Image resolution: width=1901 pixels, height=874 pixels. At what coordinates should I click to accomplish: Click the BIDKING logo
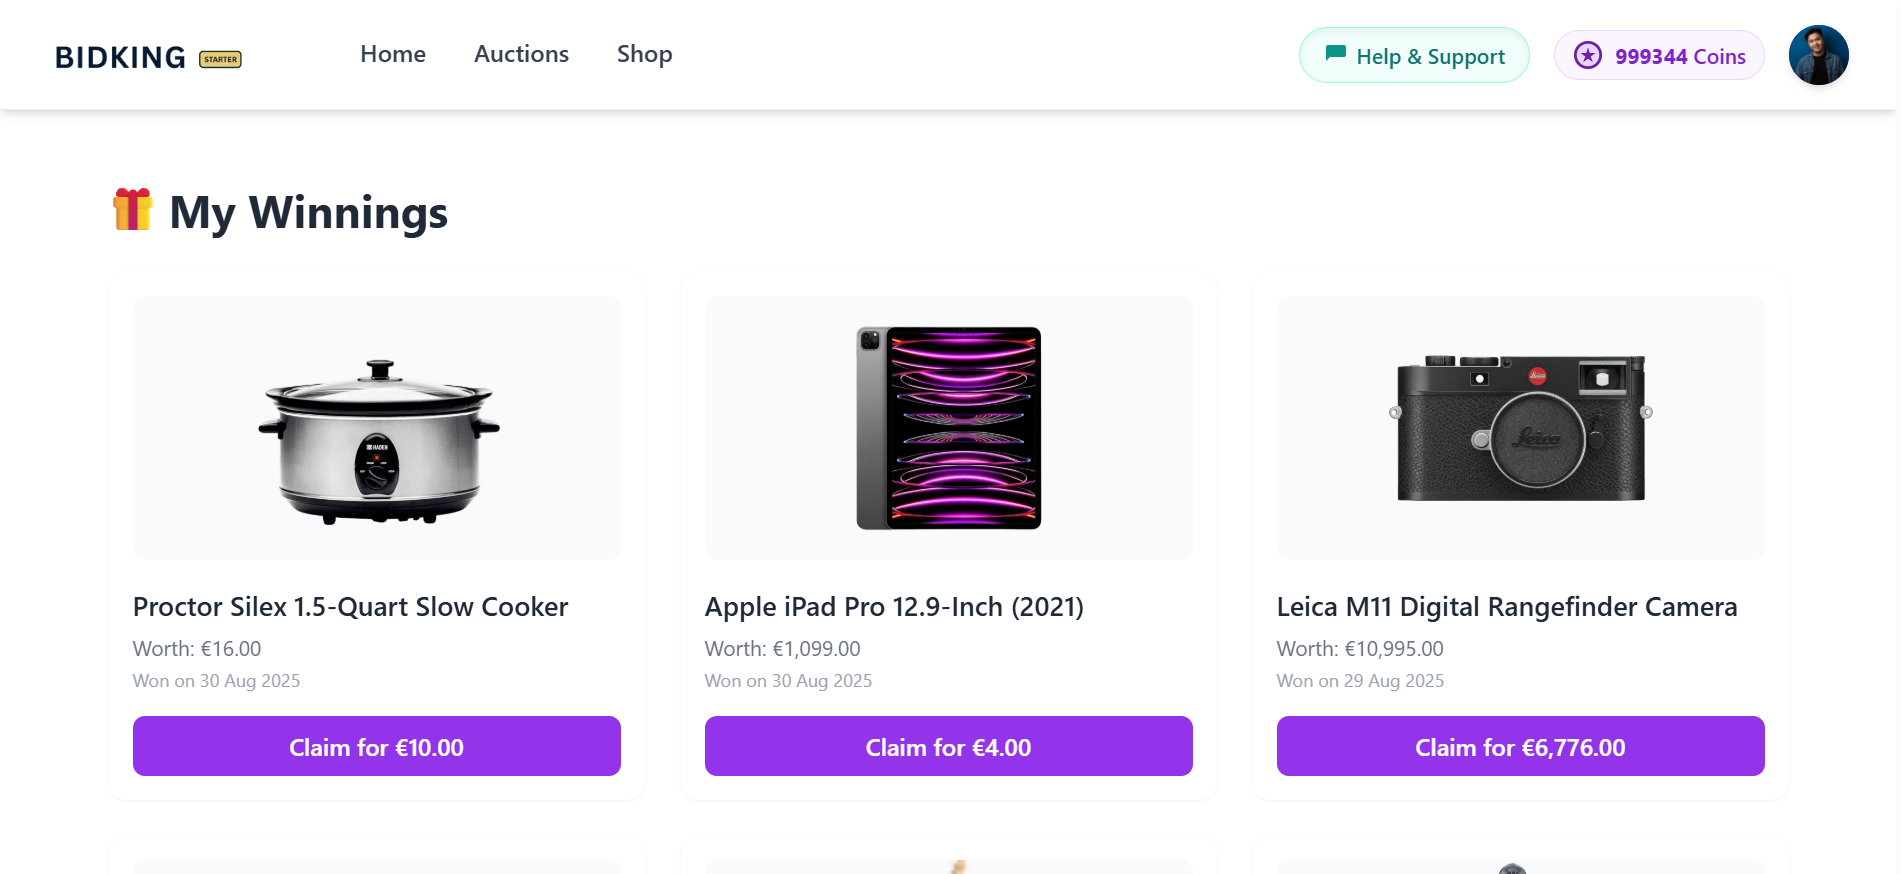pyautogui.click(x=120, y=58)
